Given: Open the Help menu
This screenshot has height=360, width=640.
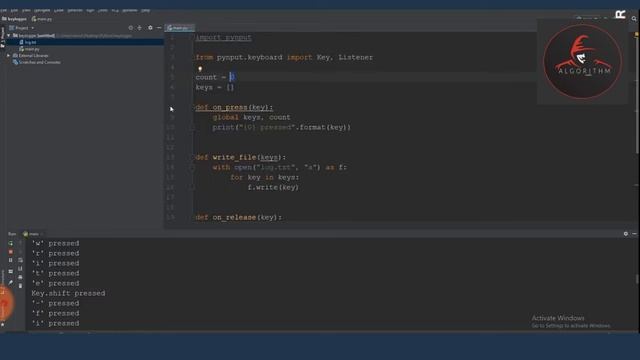Looking at the screenshot, I should point(146,10).
